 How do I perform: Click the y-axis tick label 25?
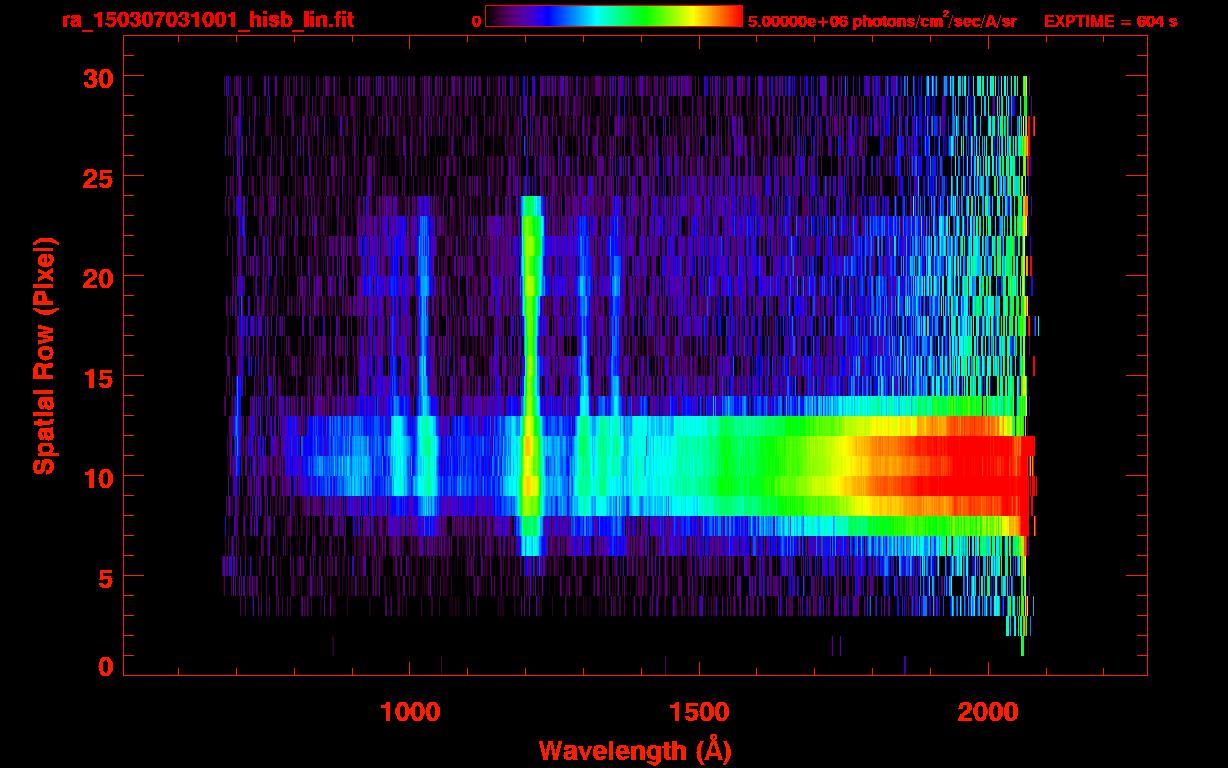[x=96, y=177]
